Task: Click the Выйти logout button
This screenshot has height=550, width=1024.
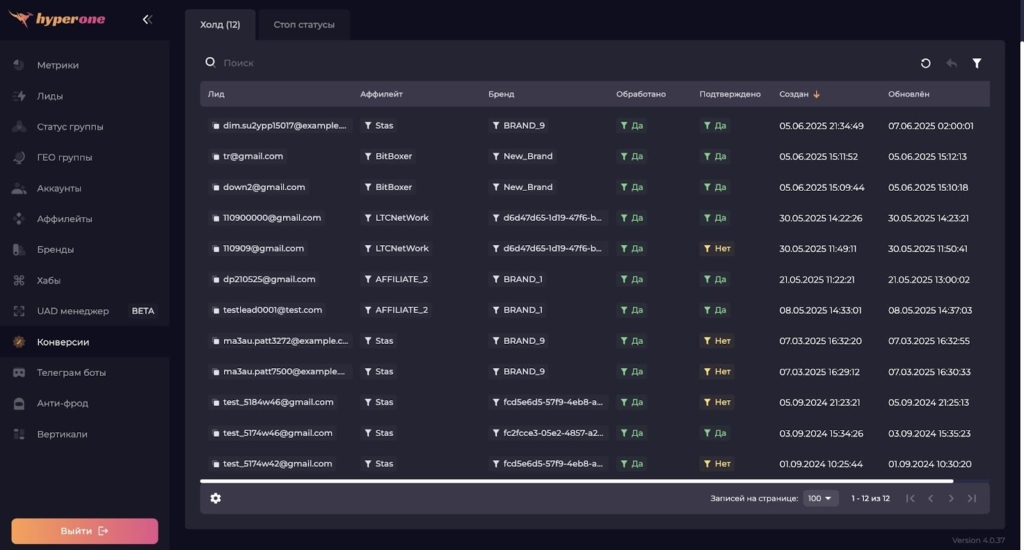Action: pyautogui.click(x=84, y=531)
